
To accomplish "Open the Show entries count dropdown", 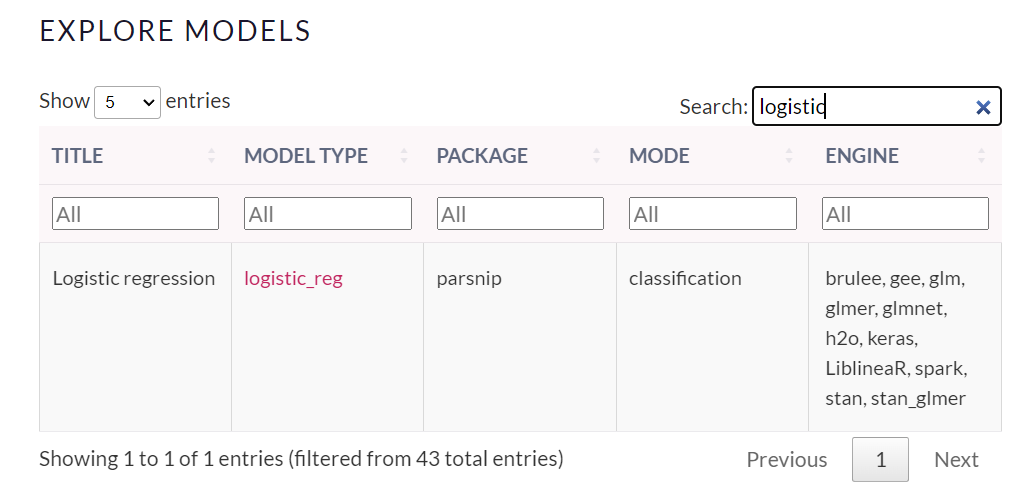I will 127,102.
